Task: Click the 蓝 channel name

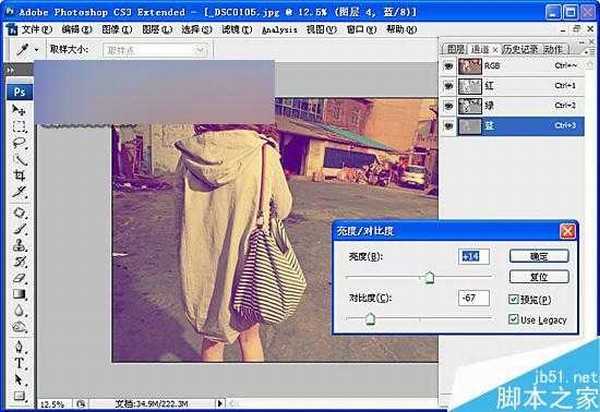Action: [489, 126]
